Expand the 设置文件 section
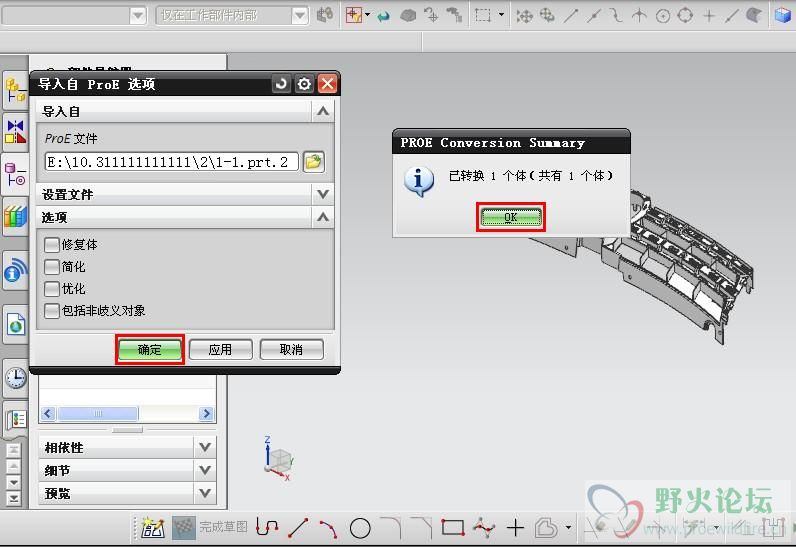This screenshot has width=796, height=547. (x=323, y=194)
